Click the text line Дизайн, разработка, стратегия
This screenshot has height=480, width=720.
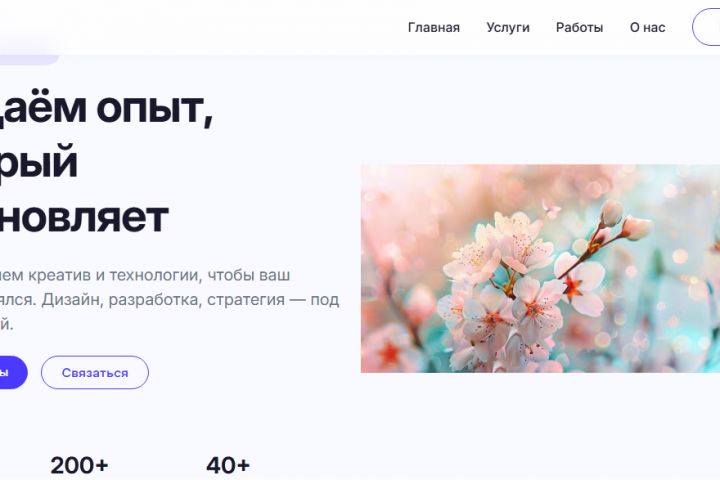[169, 299]
